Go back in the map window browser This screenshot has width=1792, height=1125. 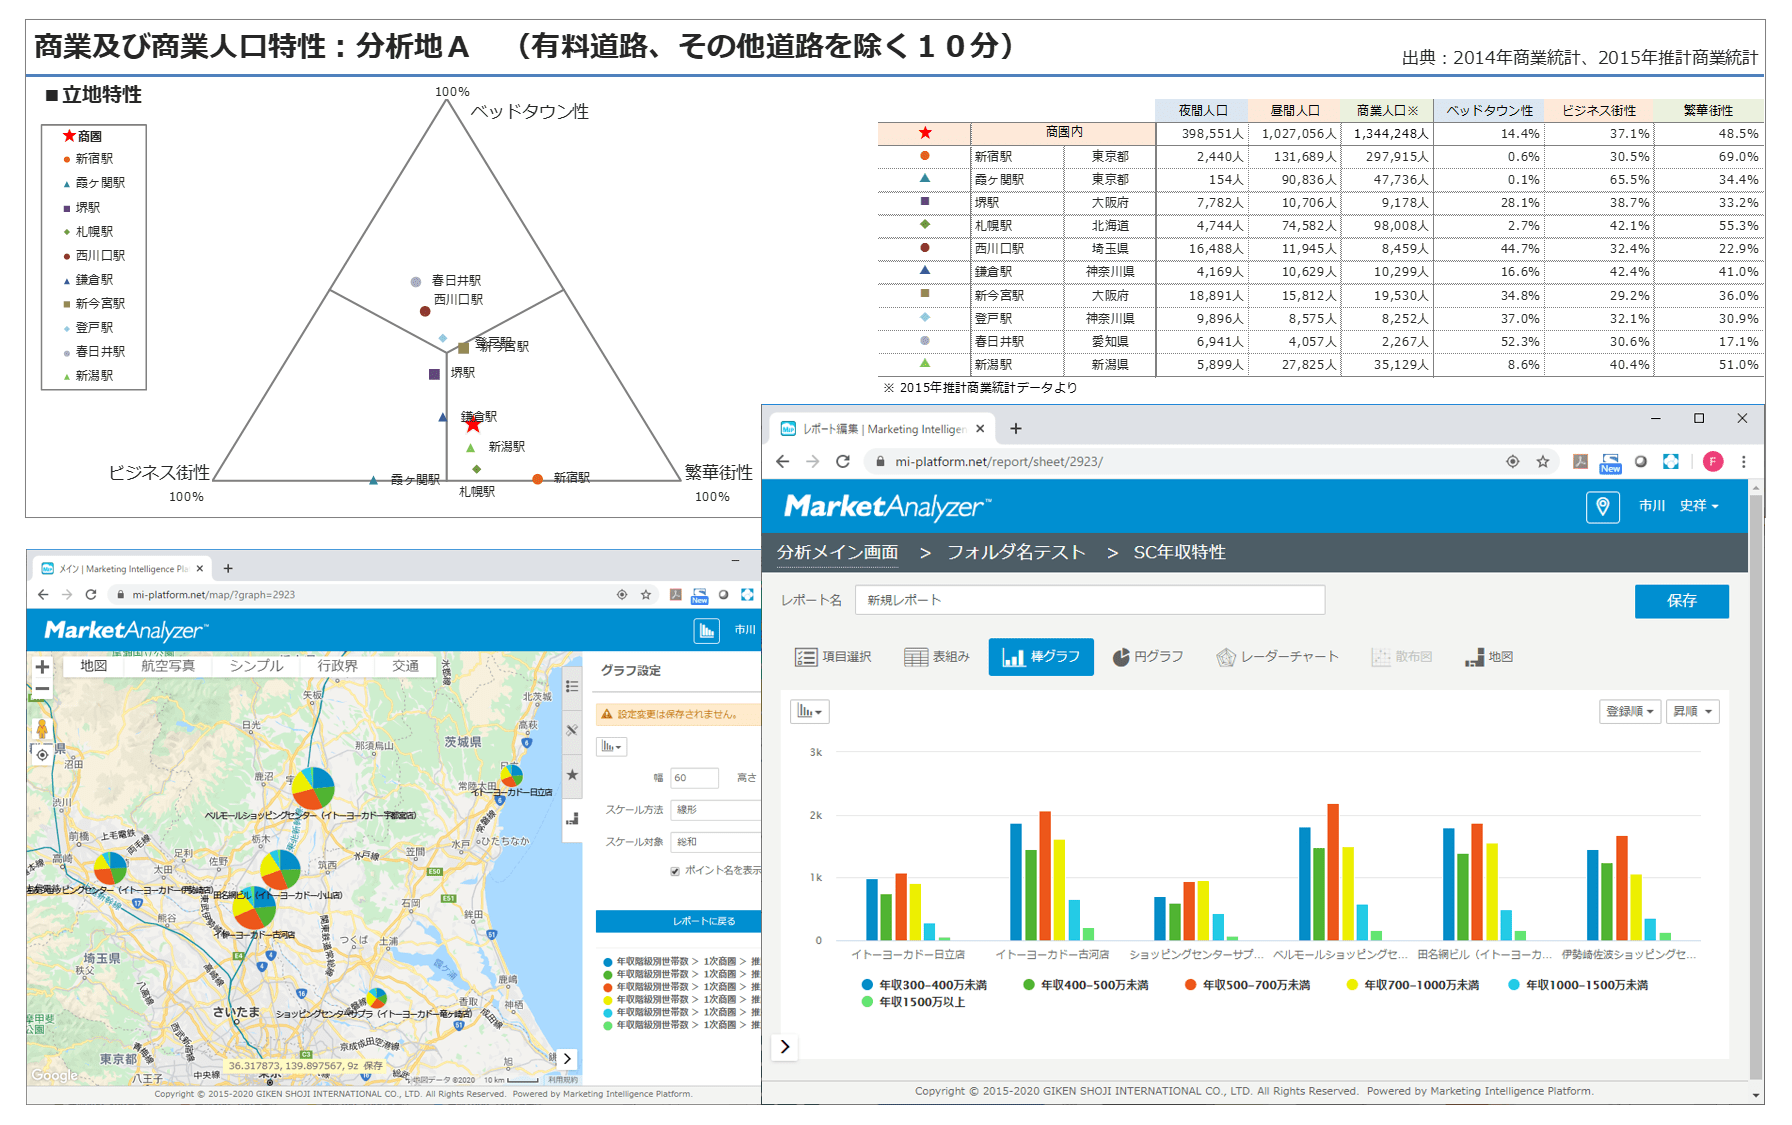(x=43, y=595)
